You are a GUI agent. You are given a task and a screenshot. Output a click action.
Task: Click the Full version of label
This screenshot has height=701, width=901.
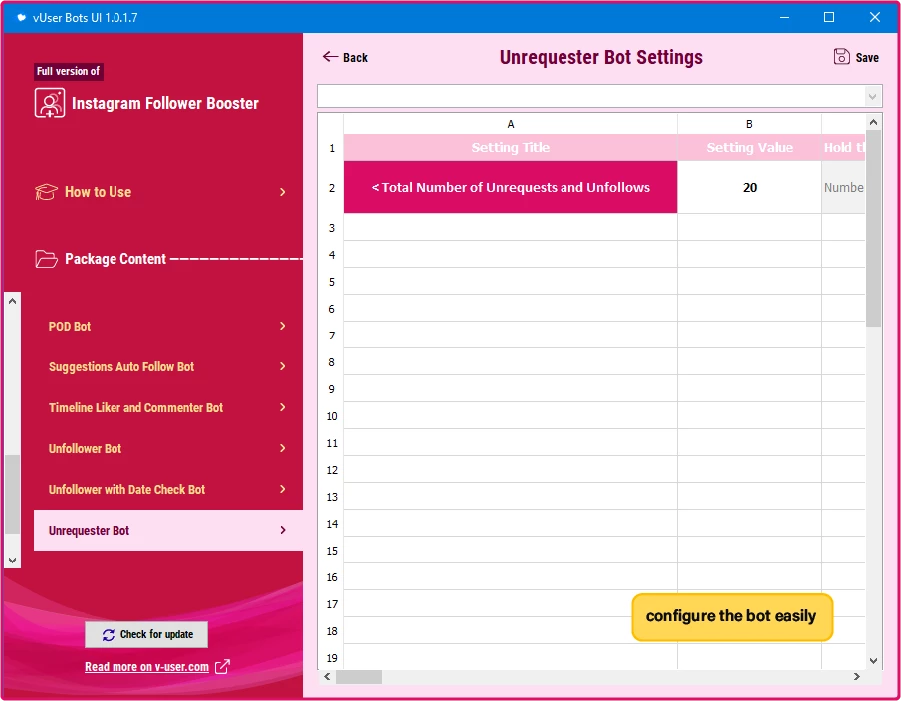pyautogui.click(x=68, y=71)
